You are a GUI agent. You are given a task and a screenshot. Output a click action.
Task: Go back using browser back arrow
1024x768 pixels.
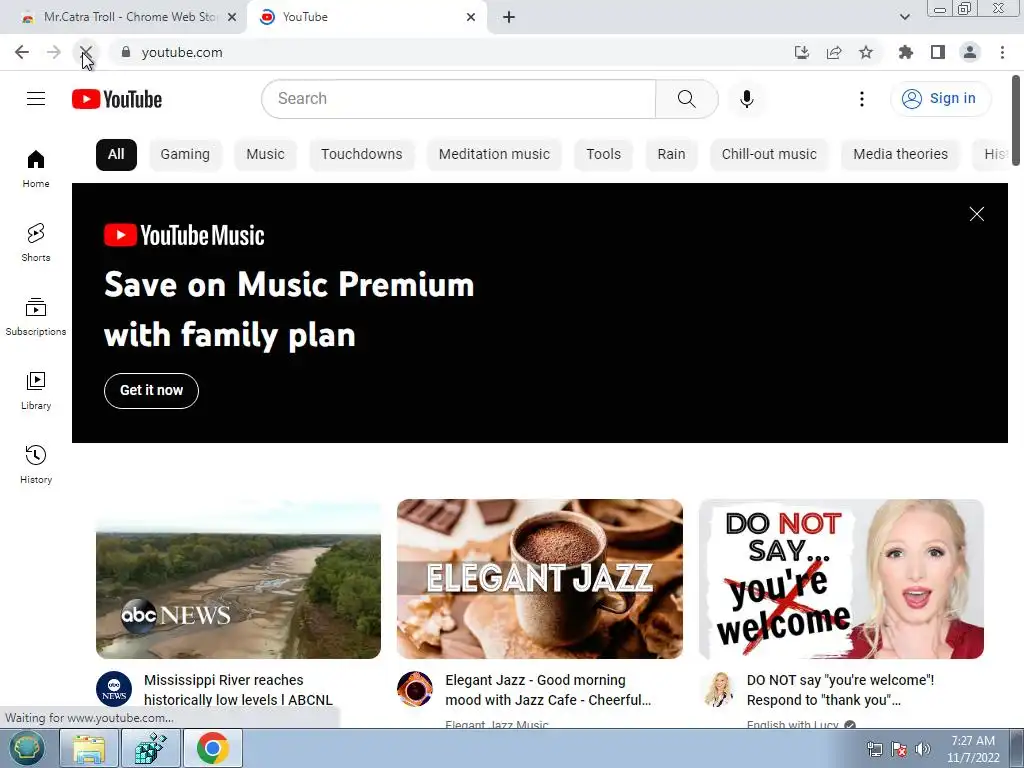22,52
